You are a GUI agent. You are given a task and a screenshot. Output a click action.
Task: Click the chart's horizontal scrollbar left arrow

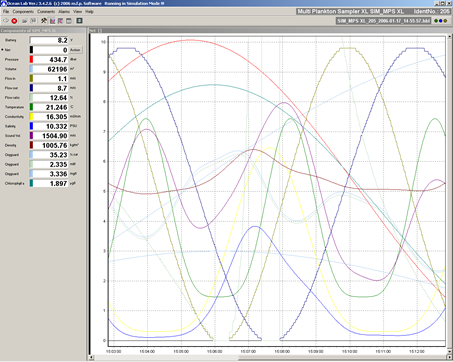tap(92, 358)
